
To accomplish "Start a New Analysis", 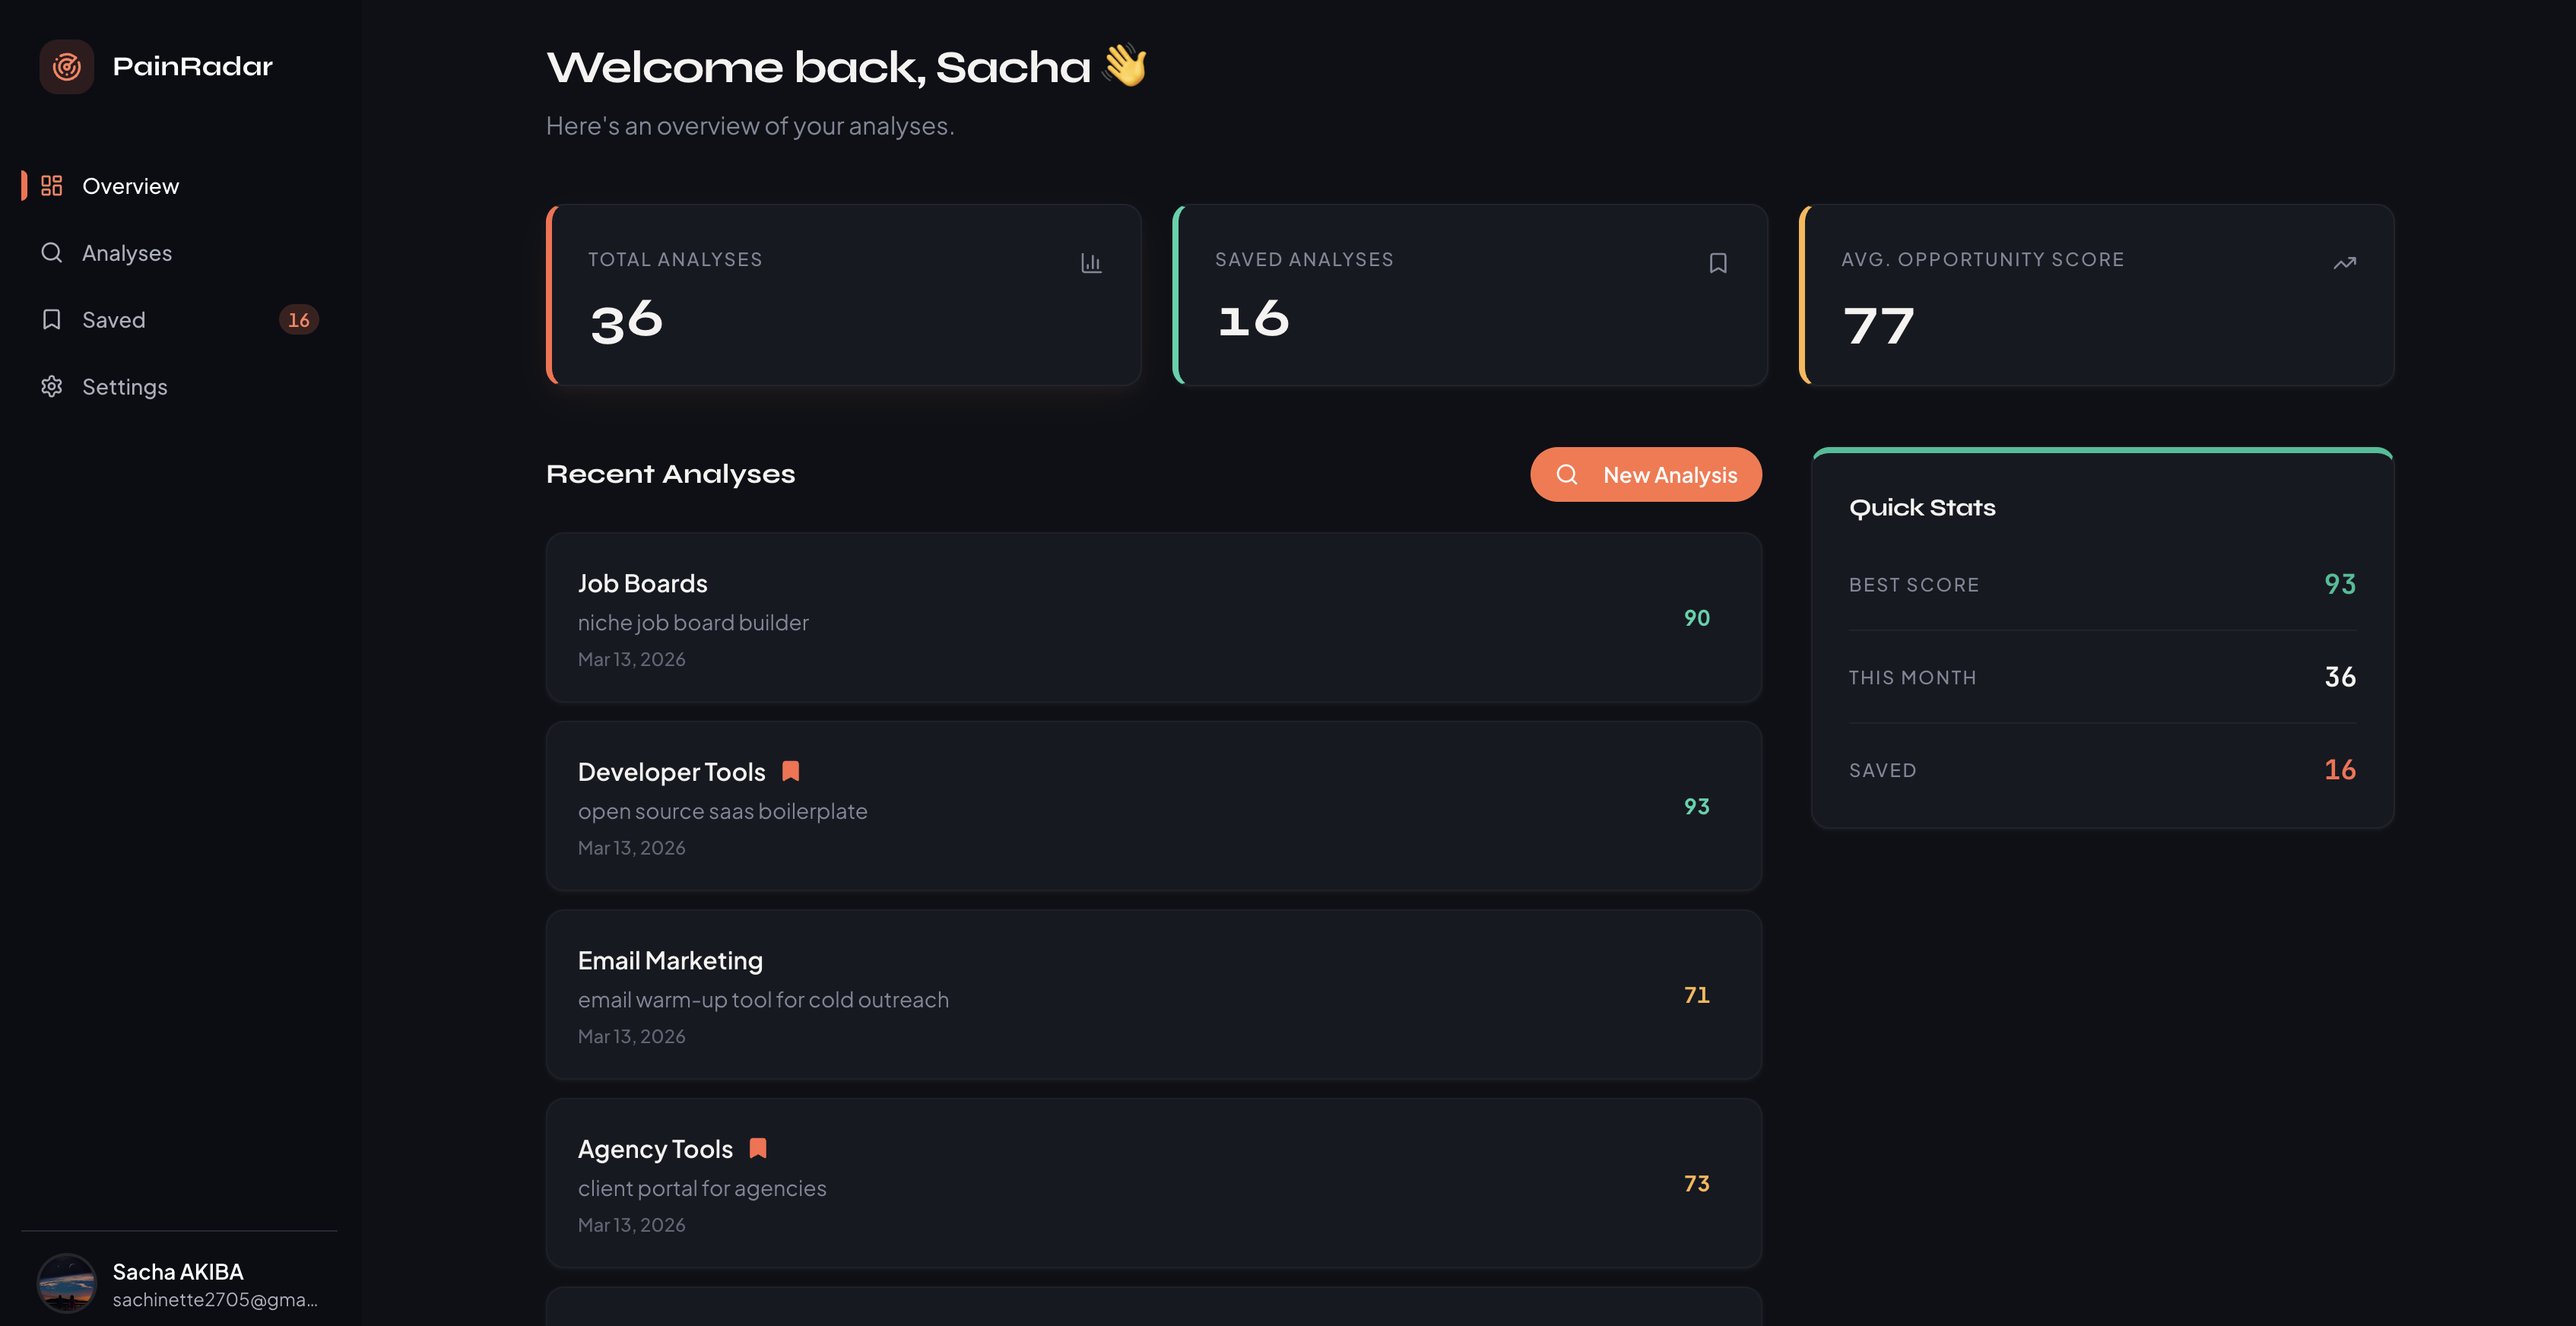I will pyautogui.click(x=1645, y=475).
